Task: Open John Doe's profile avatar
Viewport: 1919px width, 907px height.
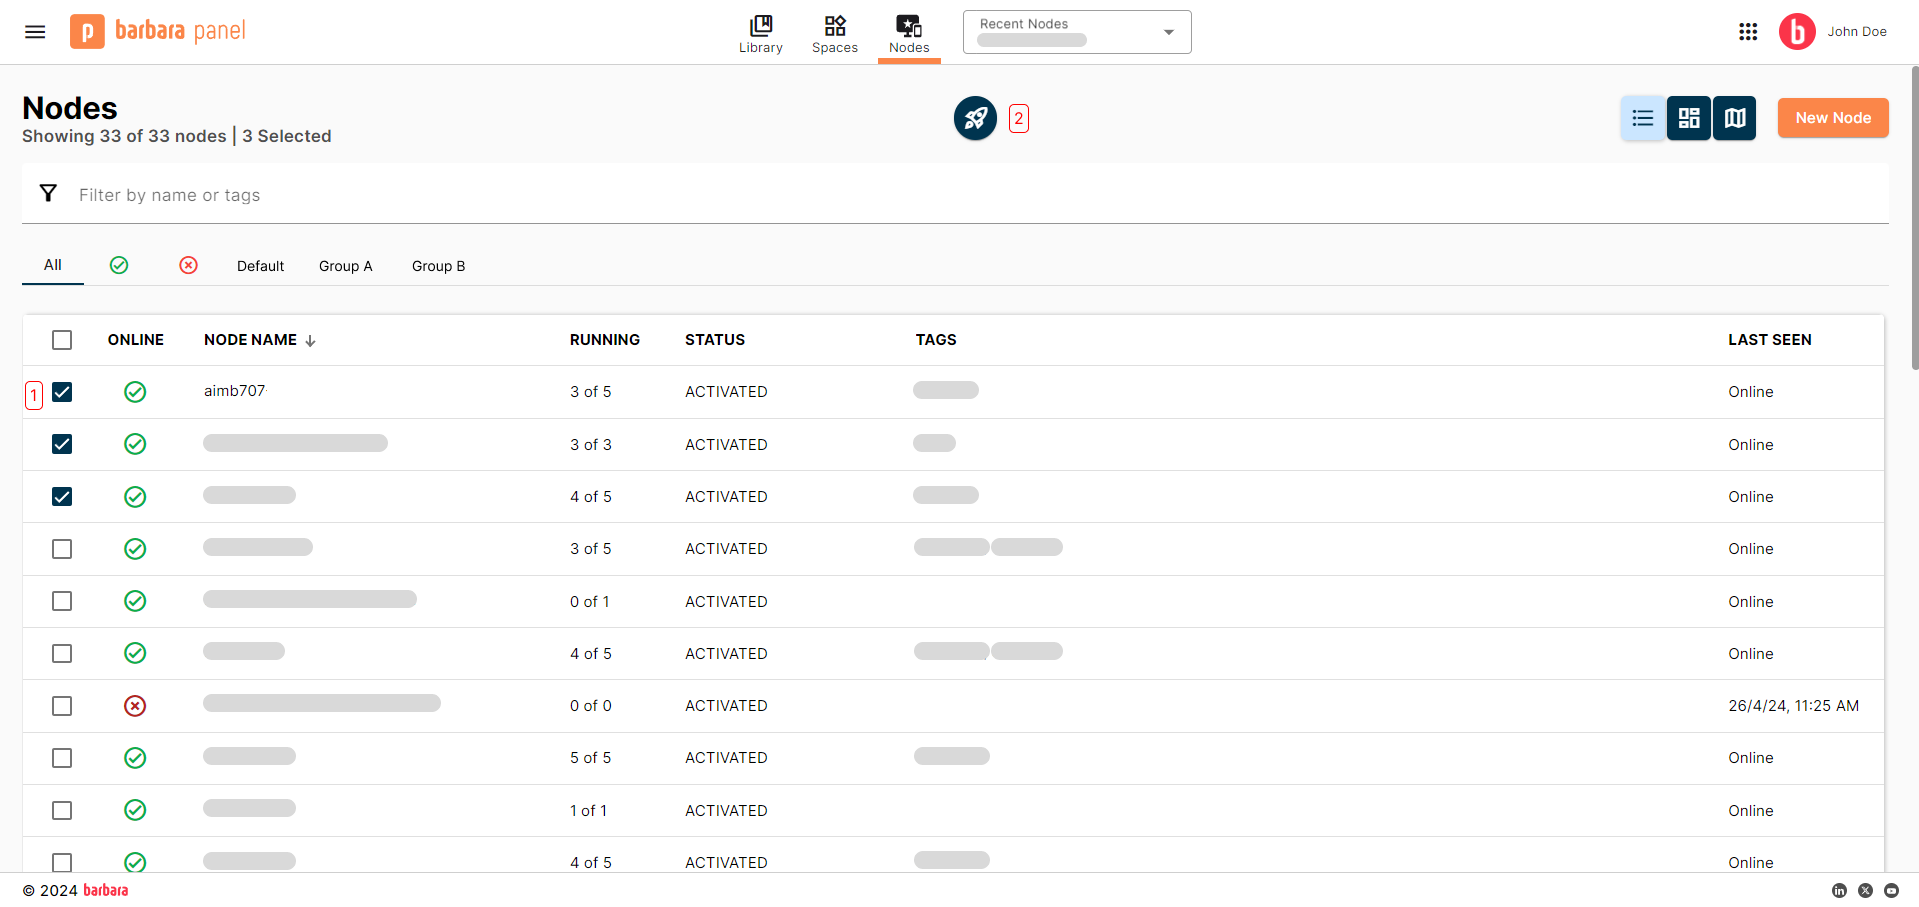Action: [x=1797, y=31]
